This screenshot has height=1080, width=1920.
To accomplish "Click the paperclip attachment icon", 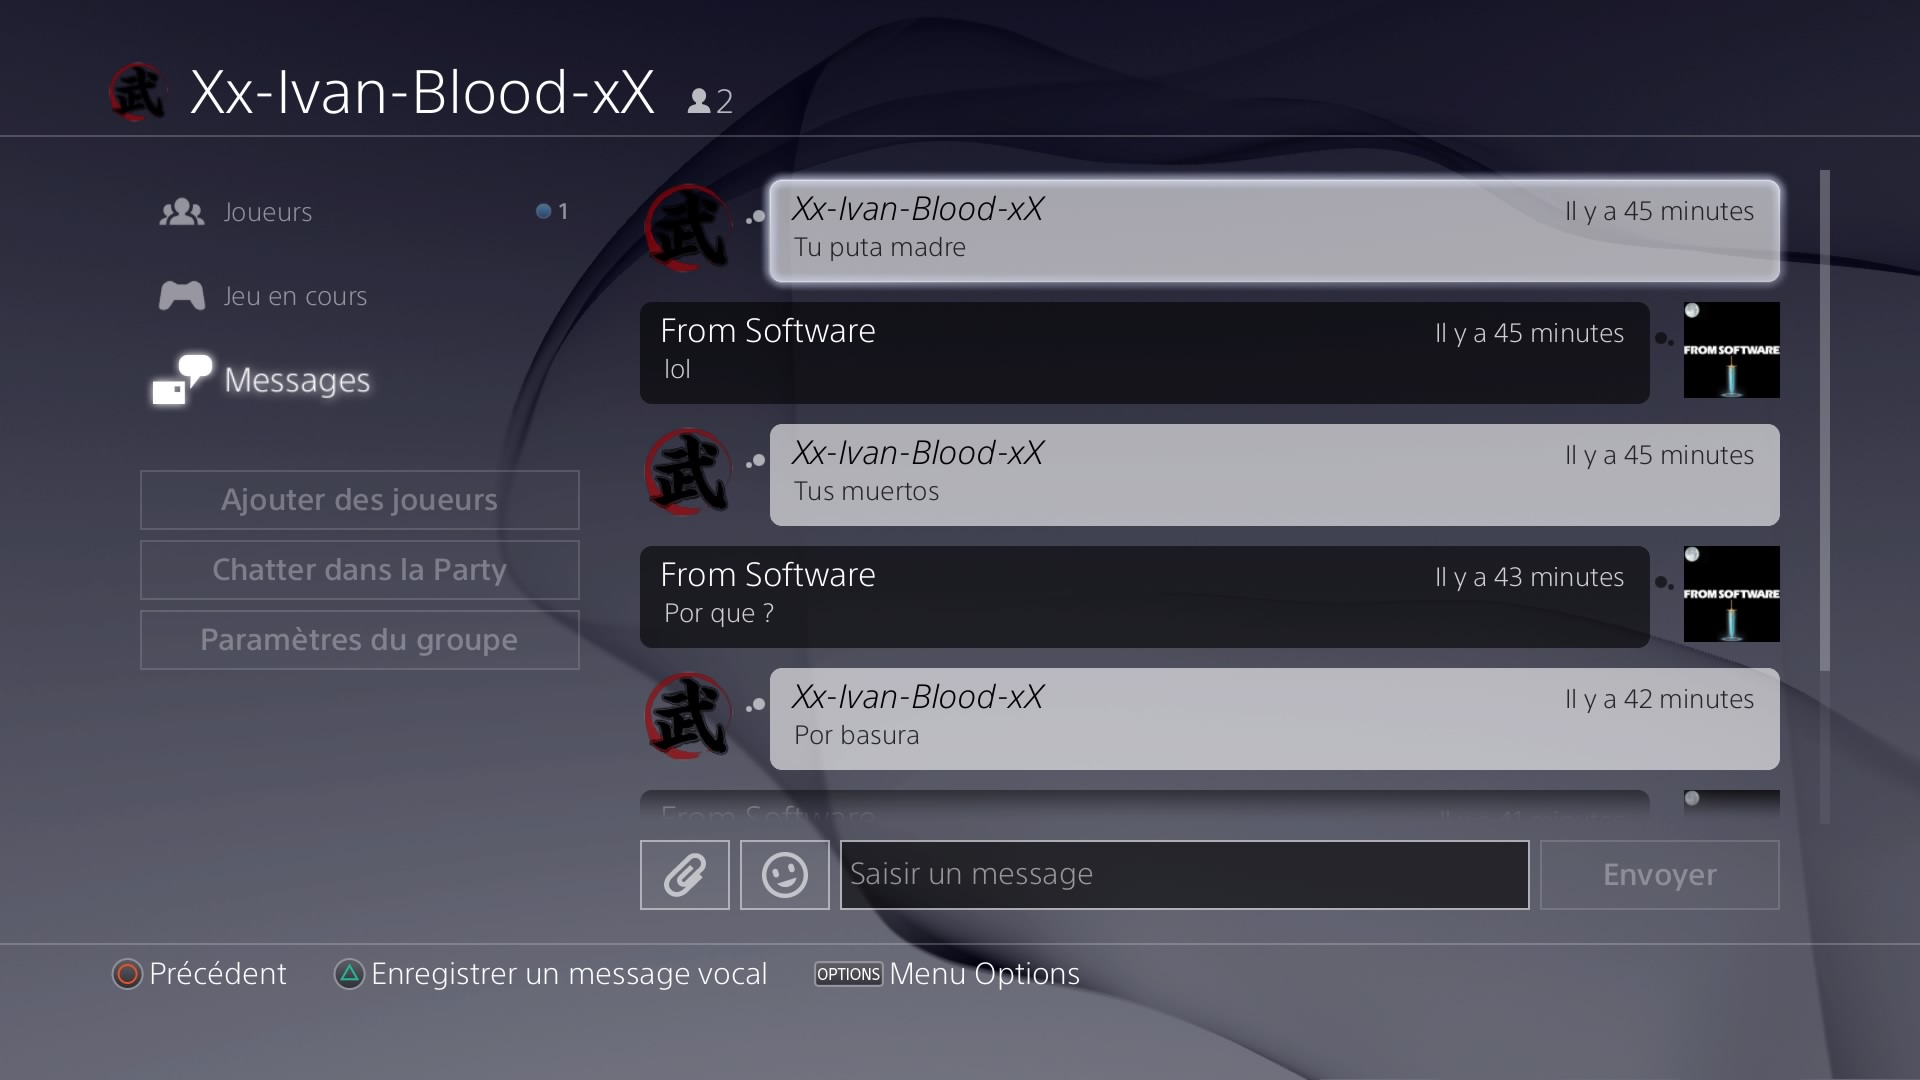I will pos(685,875).
